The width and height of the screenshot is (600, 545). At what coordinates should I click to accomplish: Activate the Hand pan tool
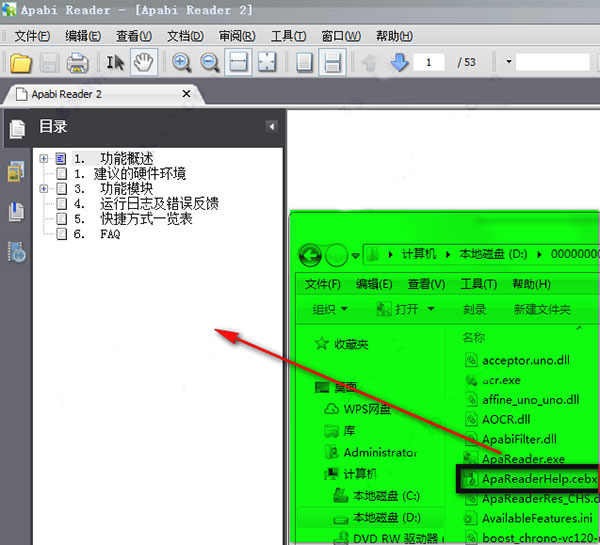click(x=144, y=62)
